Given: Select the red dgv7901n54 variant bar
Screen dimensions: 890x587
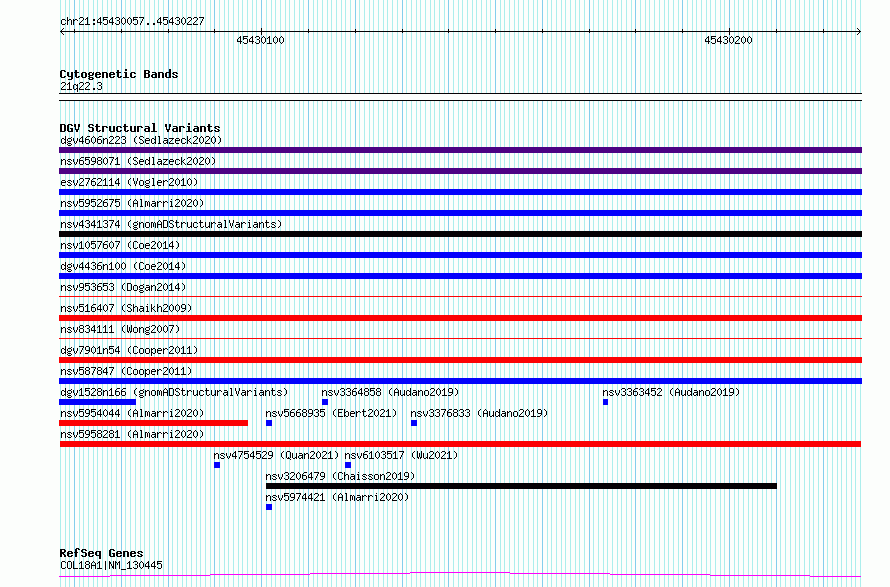Looking at the screenshot, I should (460, 360).
